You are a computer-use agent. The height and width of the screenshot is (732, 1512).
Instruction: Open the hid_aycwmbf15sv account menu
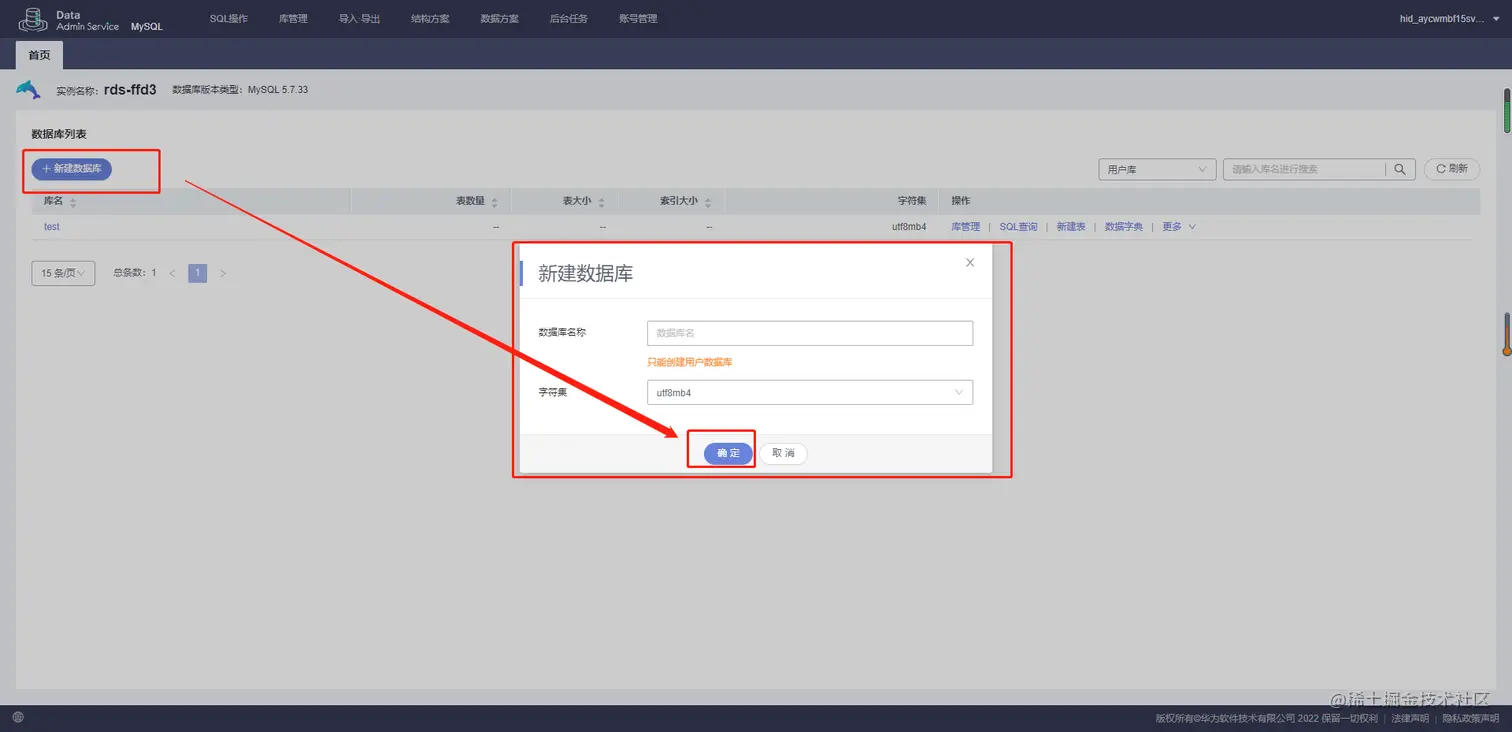1450,19
